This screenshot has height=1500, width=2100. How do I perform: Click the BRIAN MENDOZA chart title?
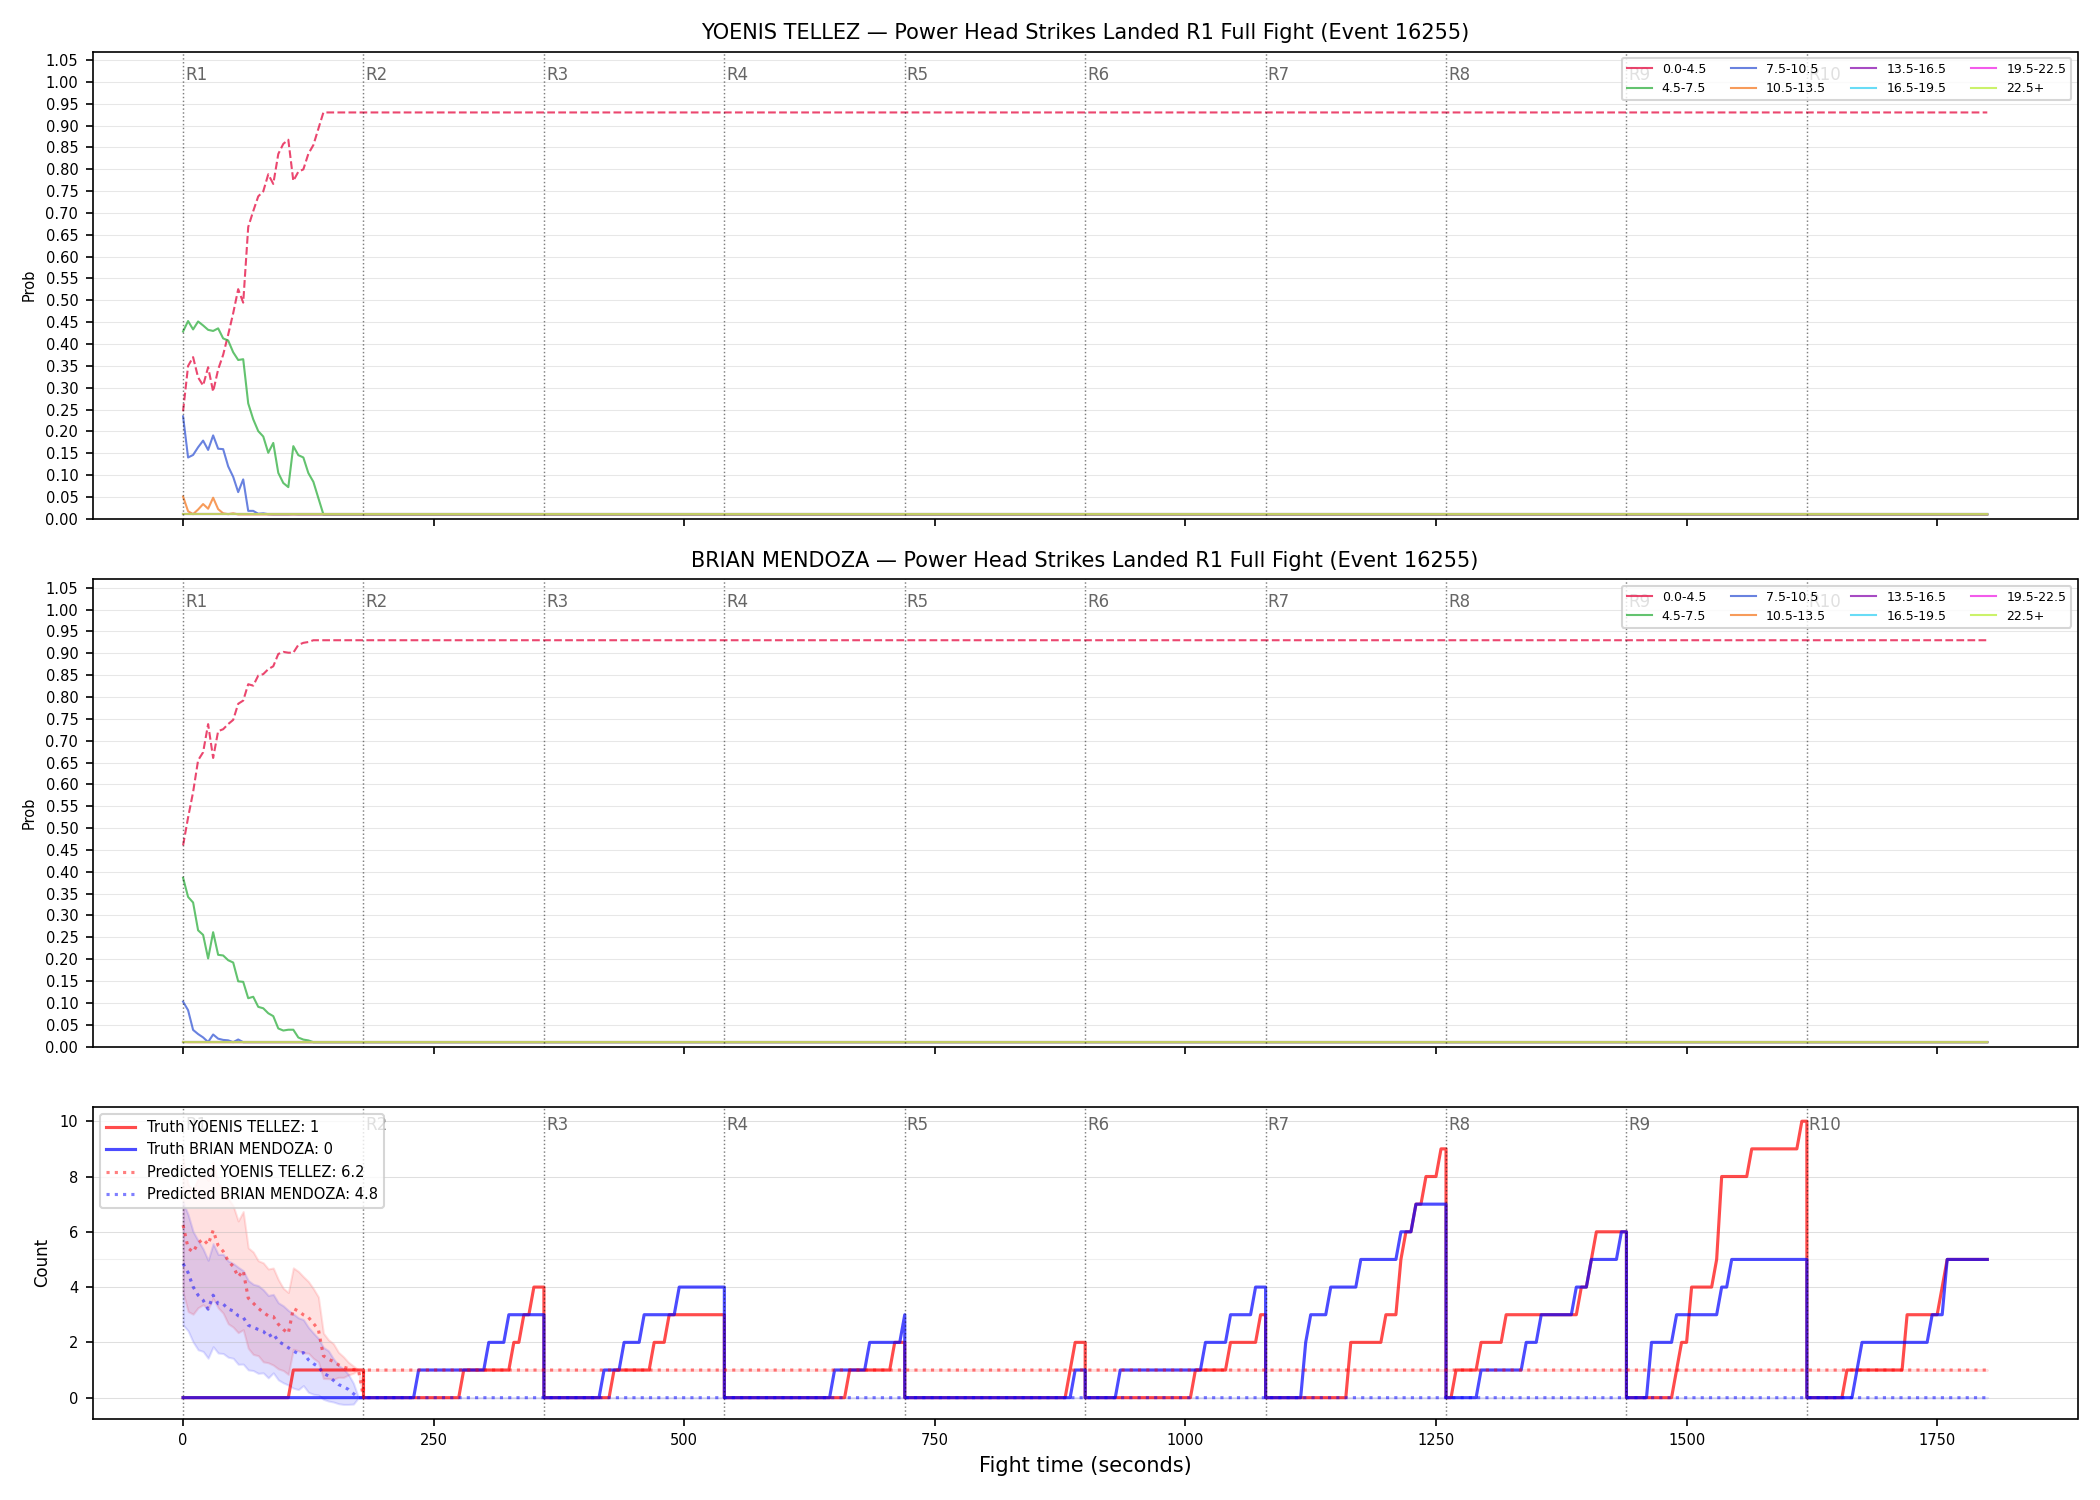[1085, 560]
